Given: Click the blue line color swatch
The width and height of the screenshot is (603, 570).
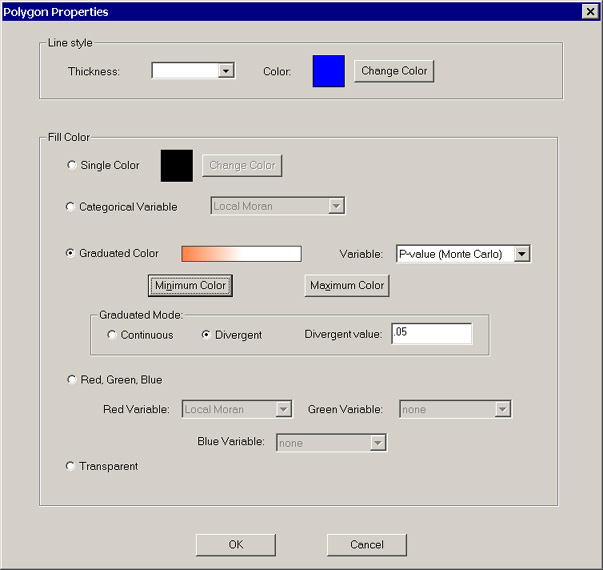Looking at the screenshot, I should click(329, 71).
